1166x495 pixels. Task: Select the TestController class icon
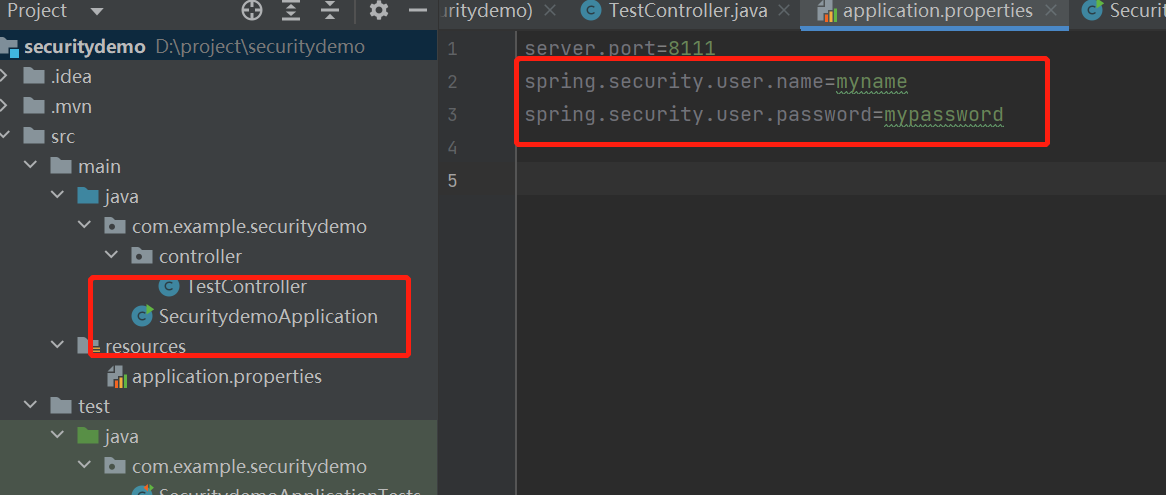click(x=169, y=287)
